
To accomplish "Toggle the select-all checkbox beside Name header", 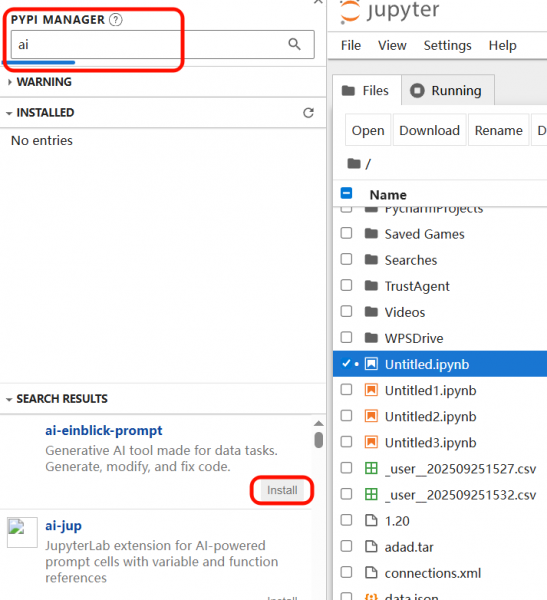I will coord(346,193).
